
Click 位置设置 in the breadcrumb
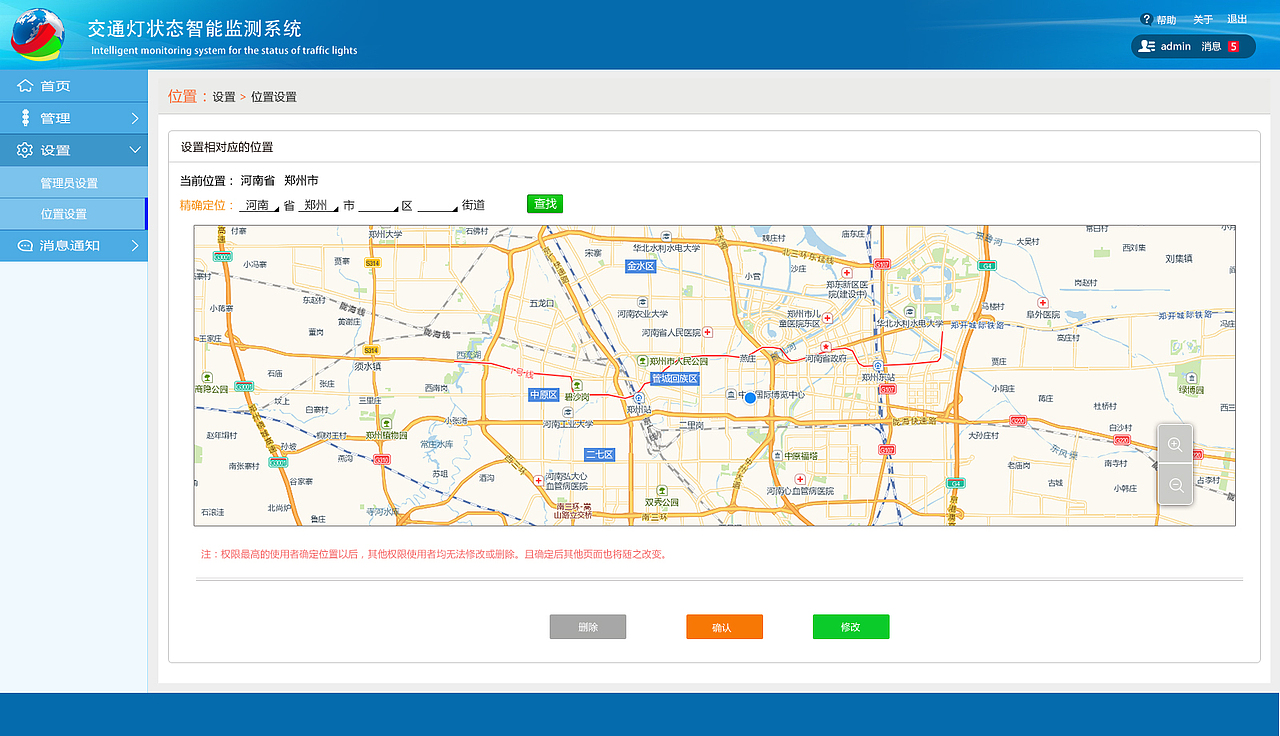pyautogui.click(x=274, y=97)
